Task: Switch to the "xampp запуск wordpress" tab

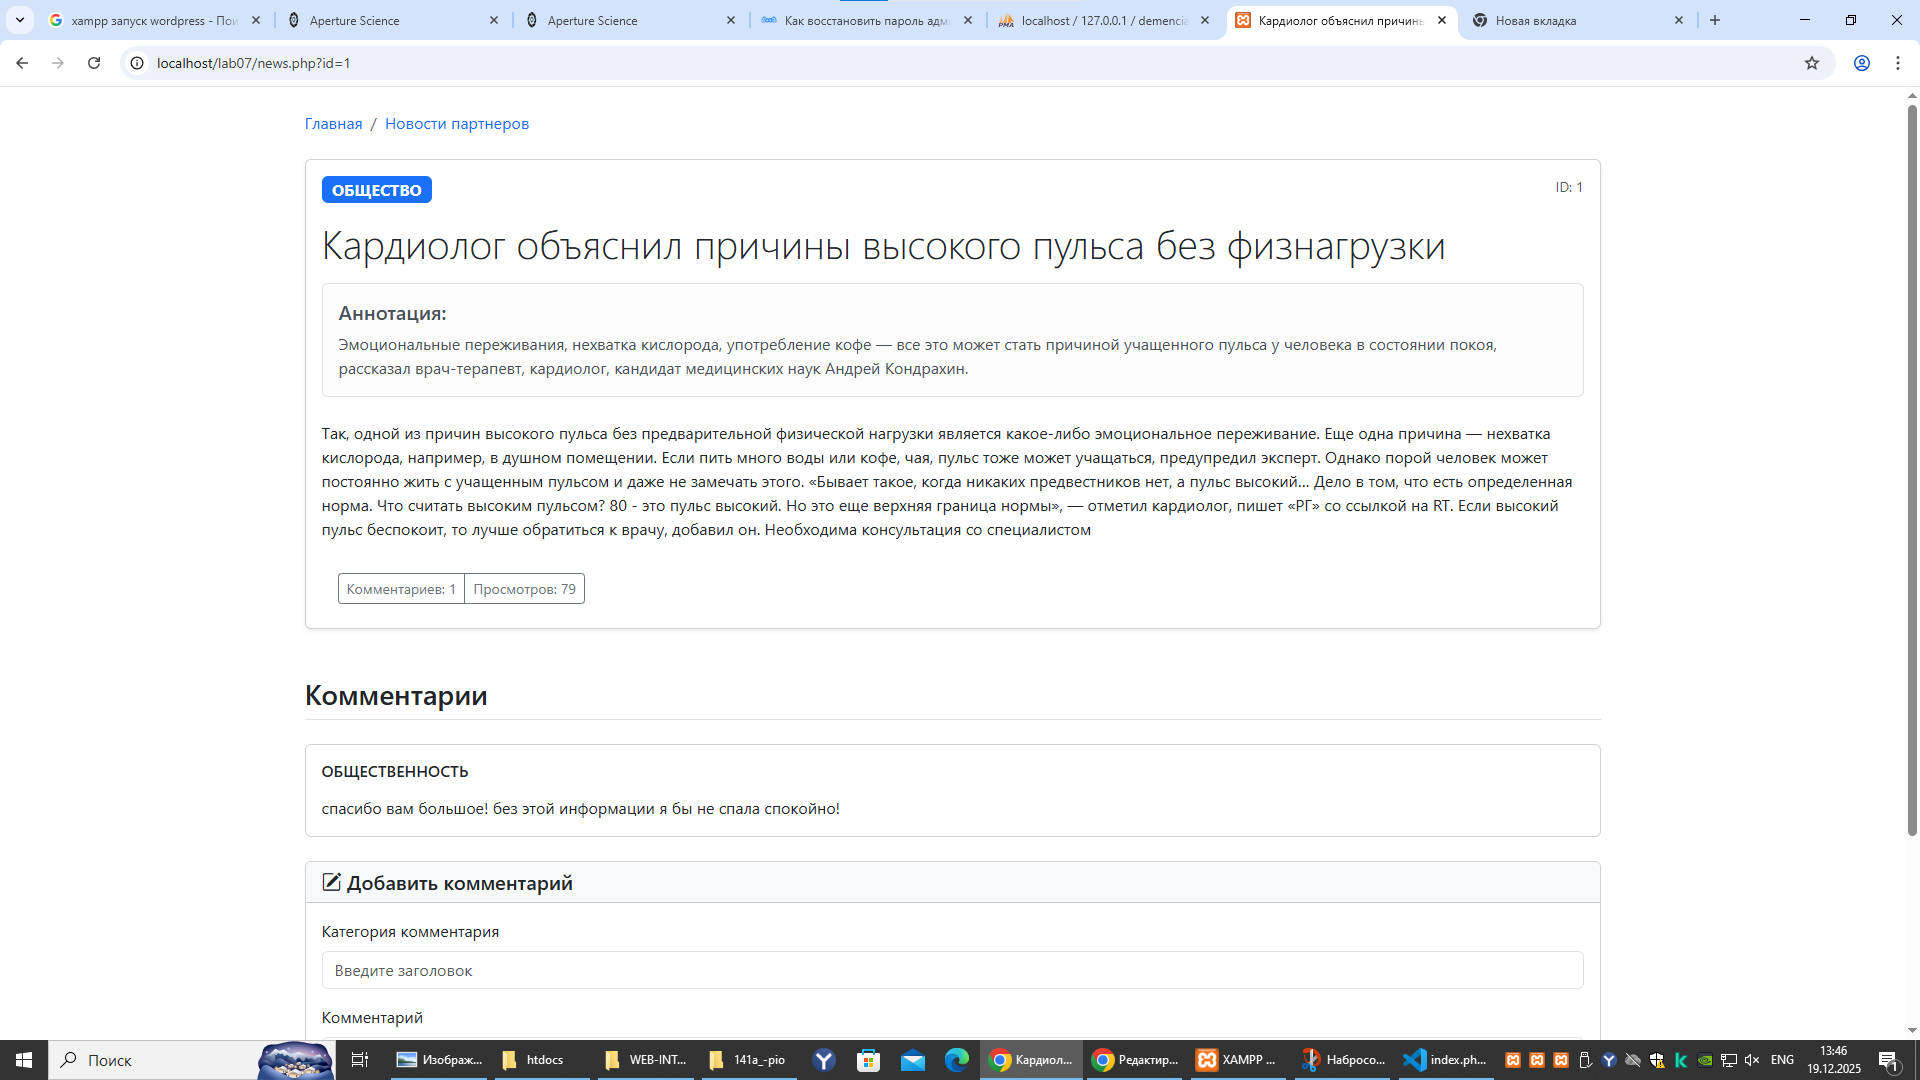Action: pos(150,20)
